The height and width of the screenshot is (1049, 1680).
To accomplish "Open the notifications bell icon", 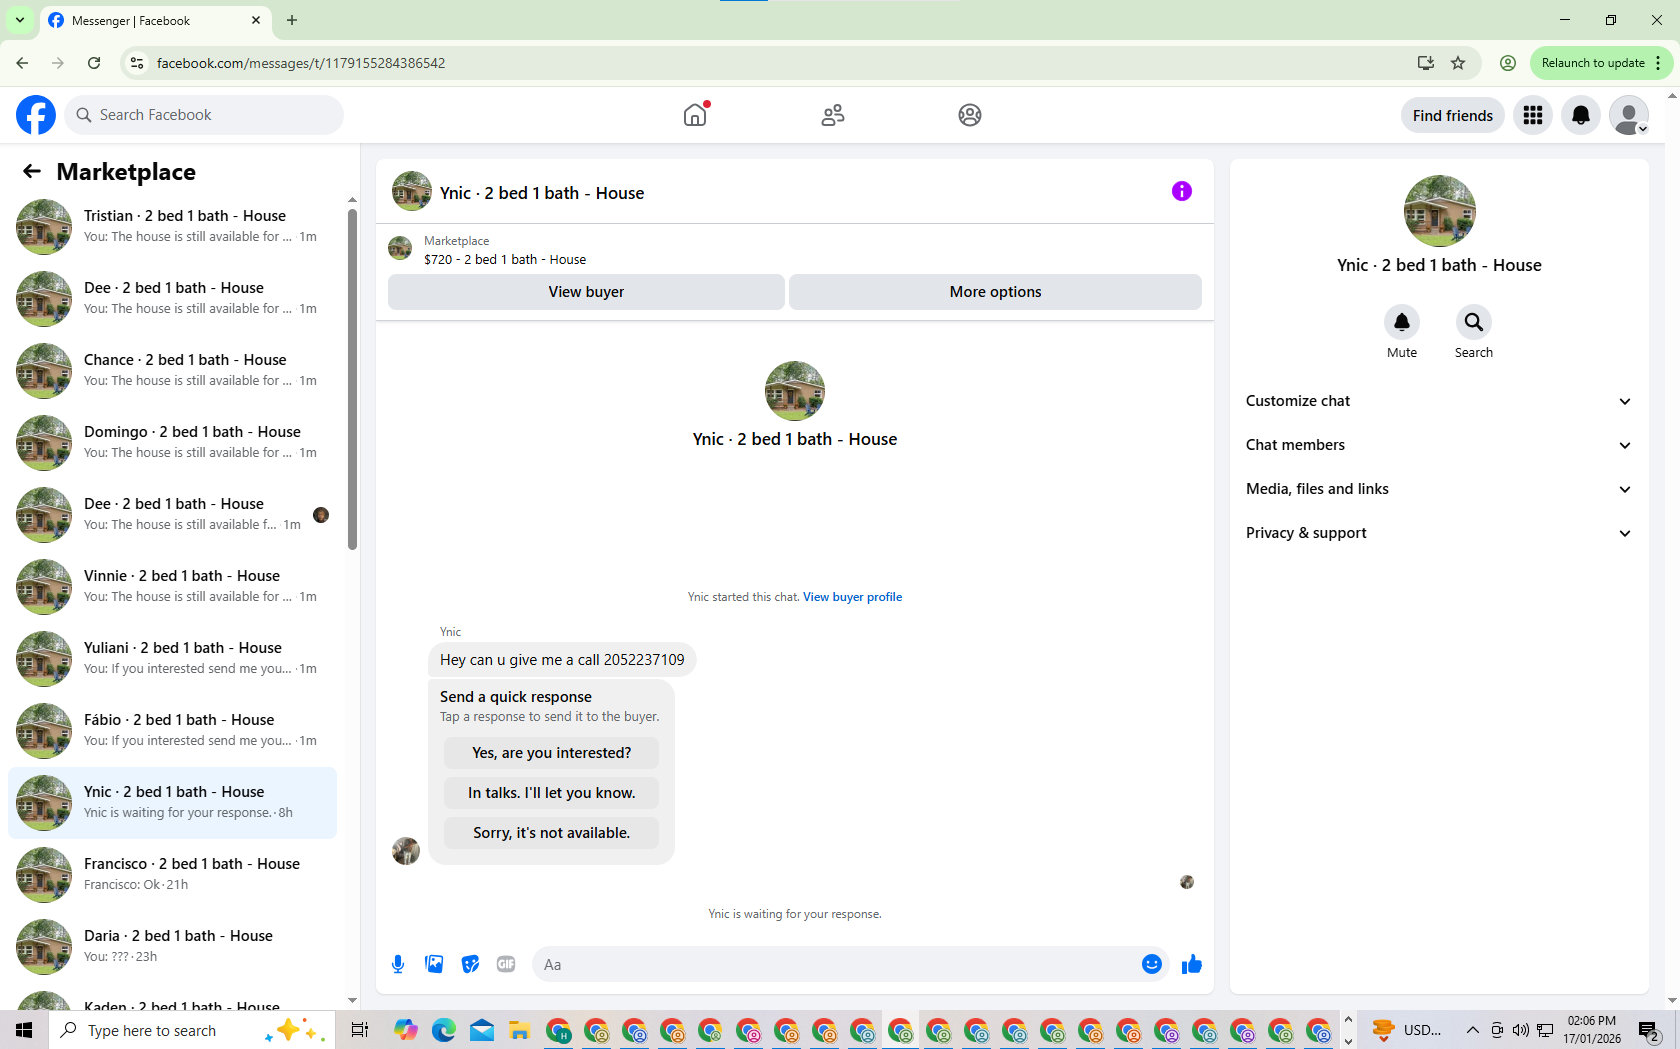I will [1581, 115].
